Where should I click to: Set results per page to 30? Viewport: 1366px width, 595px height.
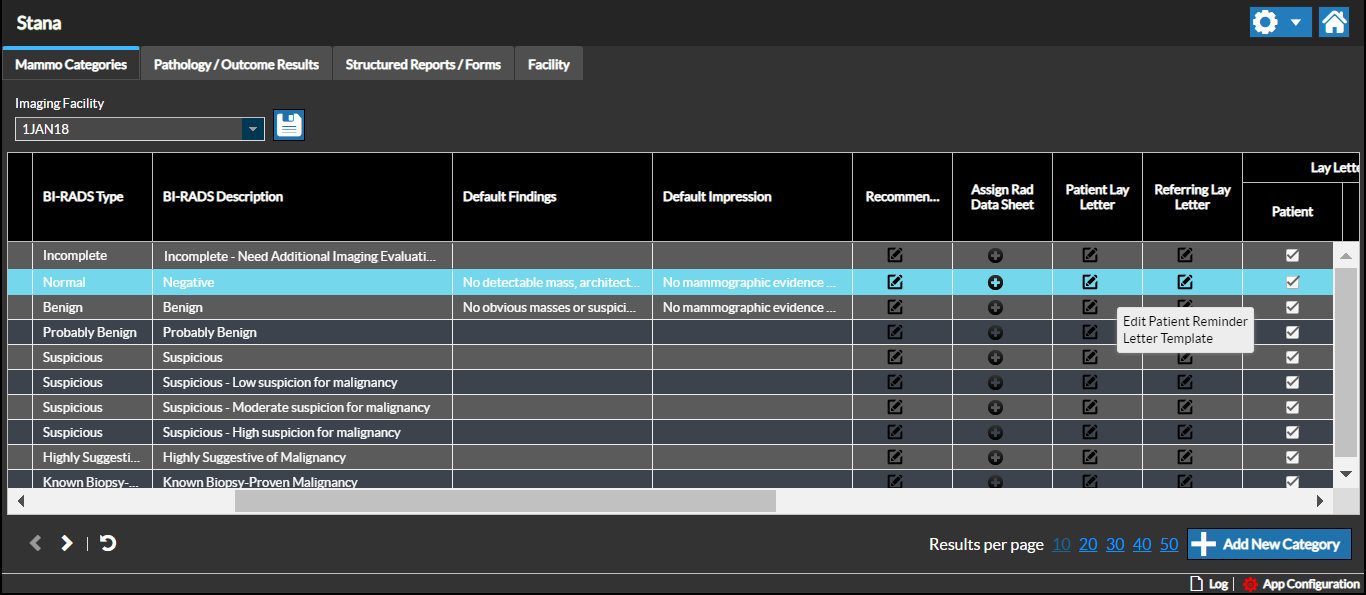tap(1115, 544)
